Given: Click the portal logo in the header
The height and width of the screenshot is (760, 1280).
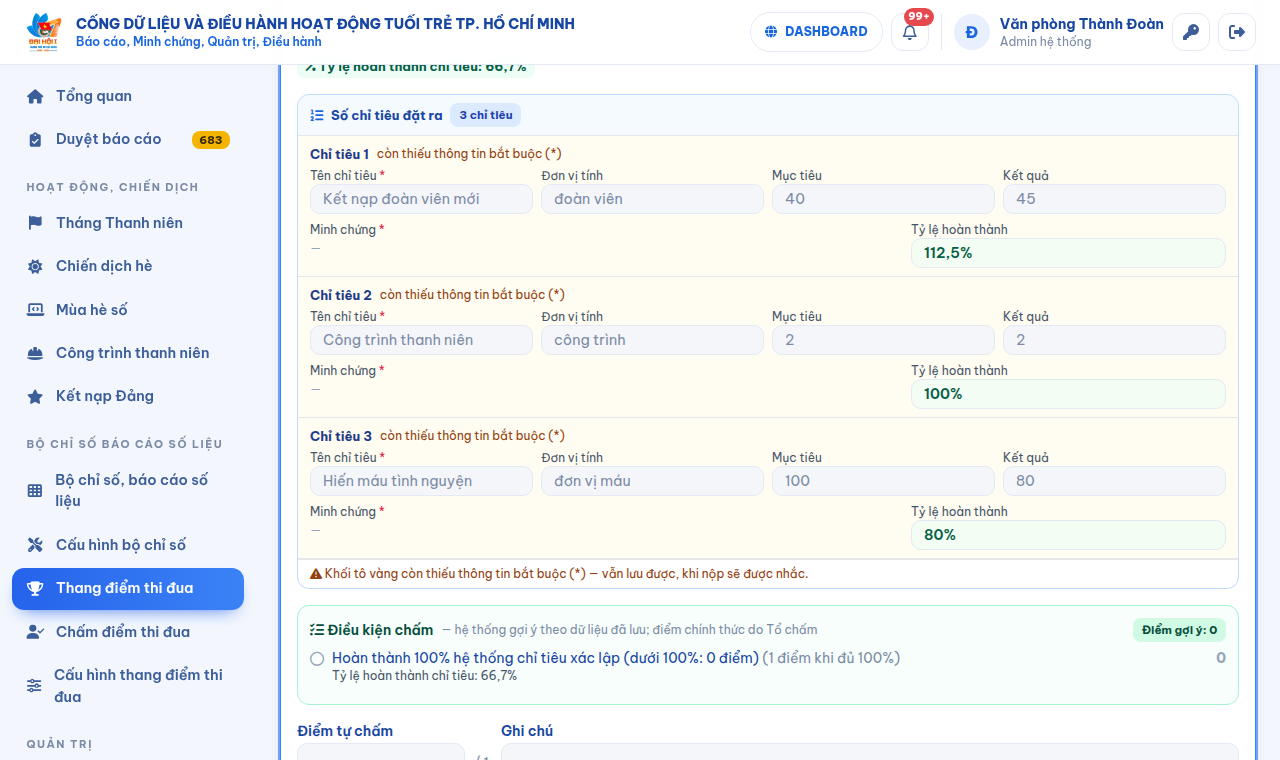Looking at the screenshot, I should 44,32.
